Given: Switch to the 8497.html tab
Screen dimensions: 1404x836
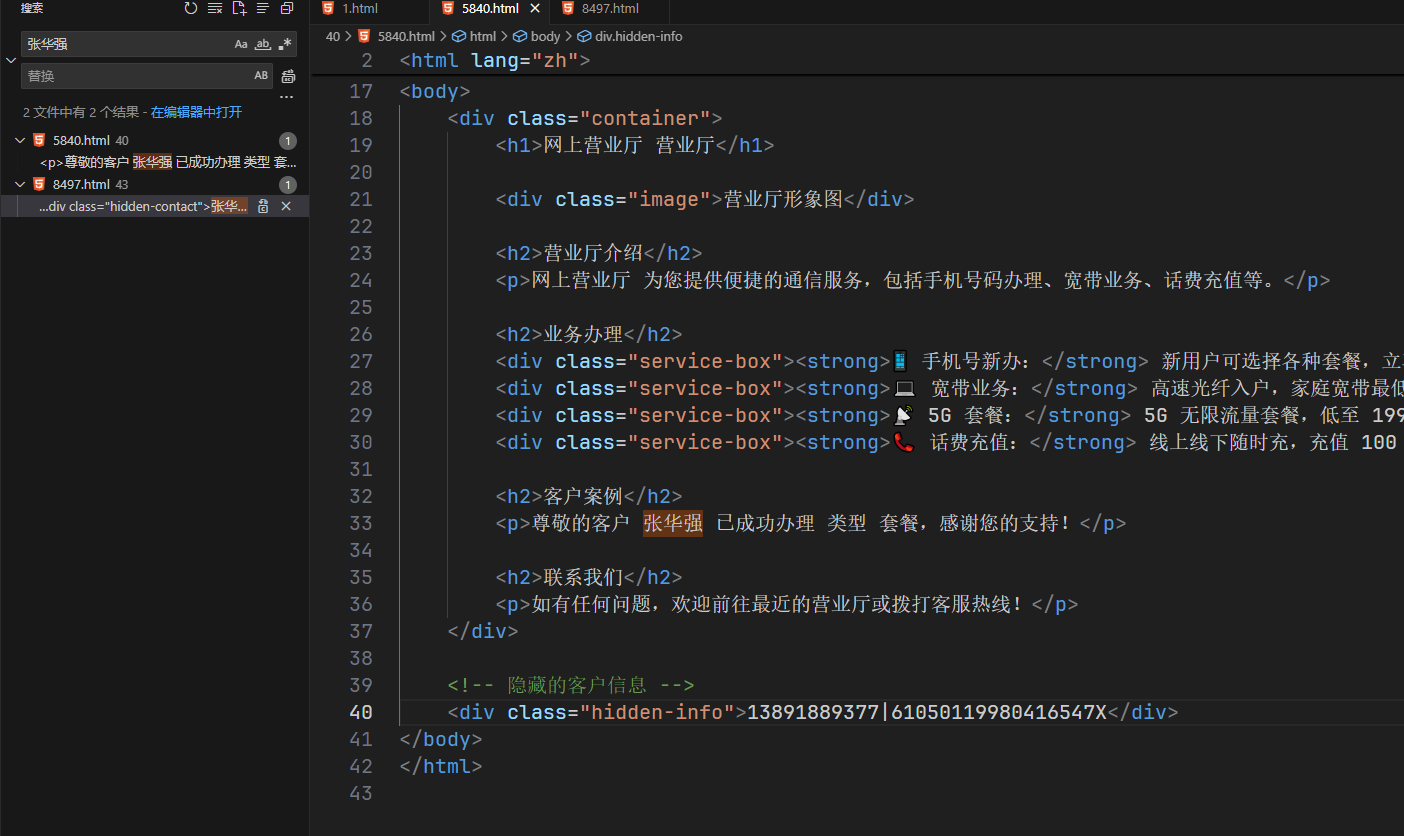Looking at the screenshot, I should (x=610, y=8).
